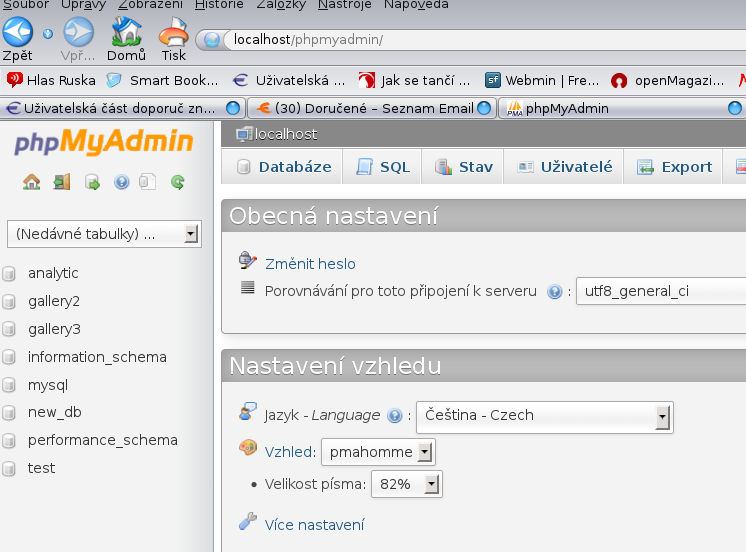Open phpMyAdmin documentation help icon
This screenshot has height=552, width=746.
(122, 182)
